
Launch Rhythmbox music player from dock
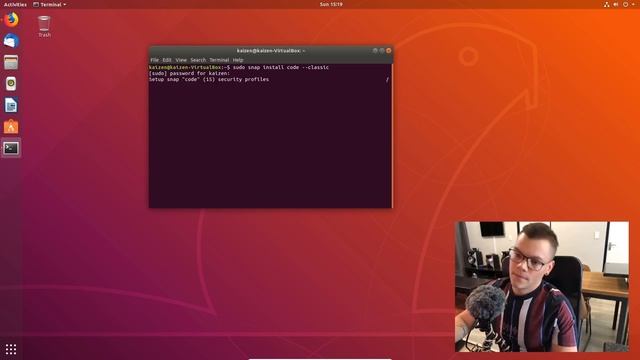click(x=11, y=84)
